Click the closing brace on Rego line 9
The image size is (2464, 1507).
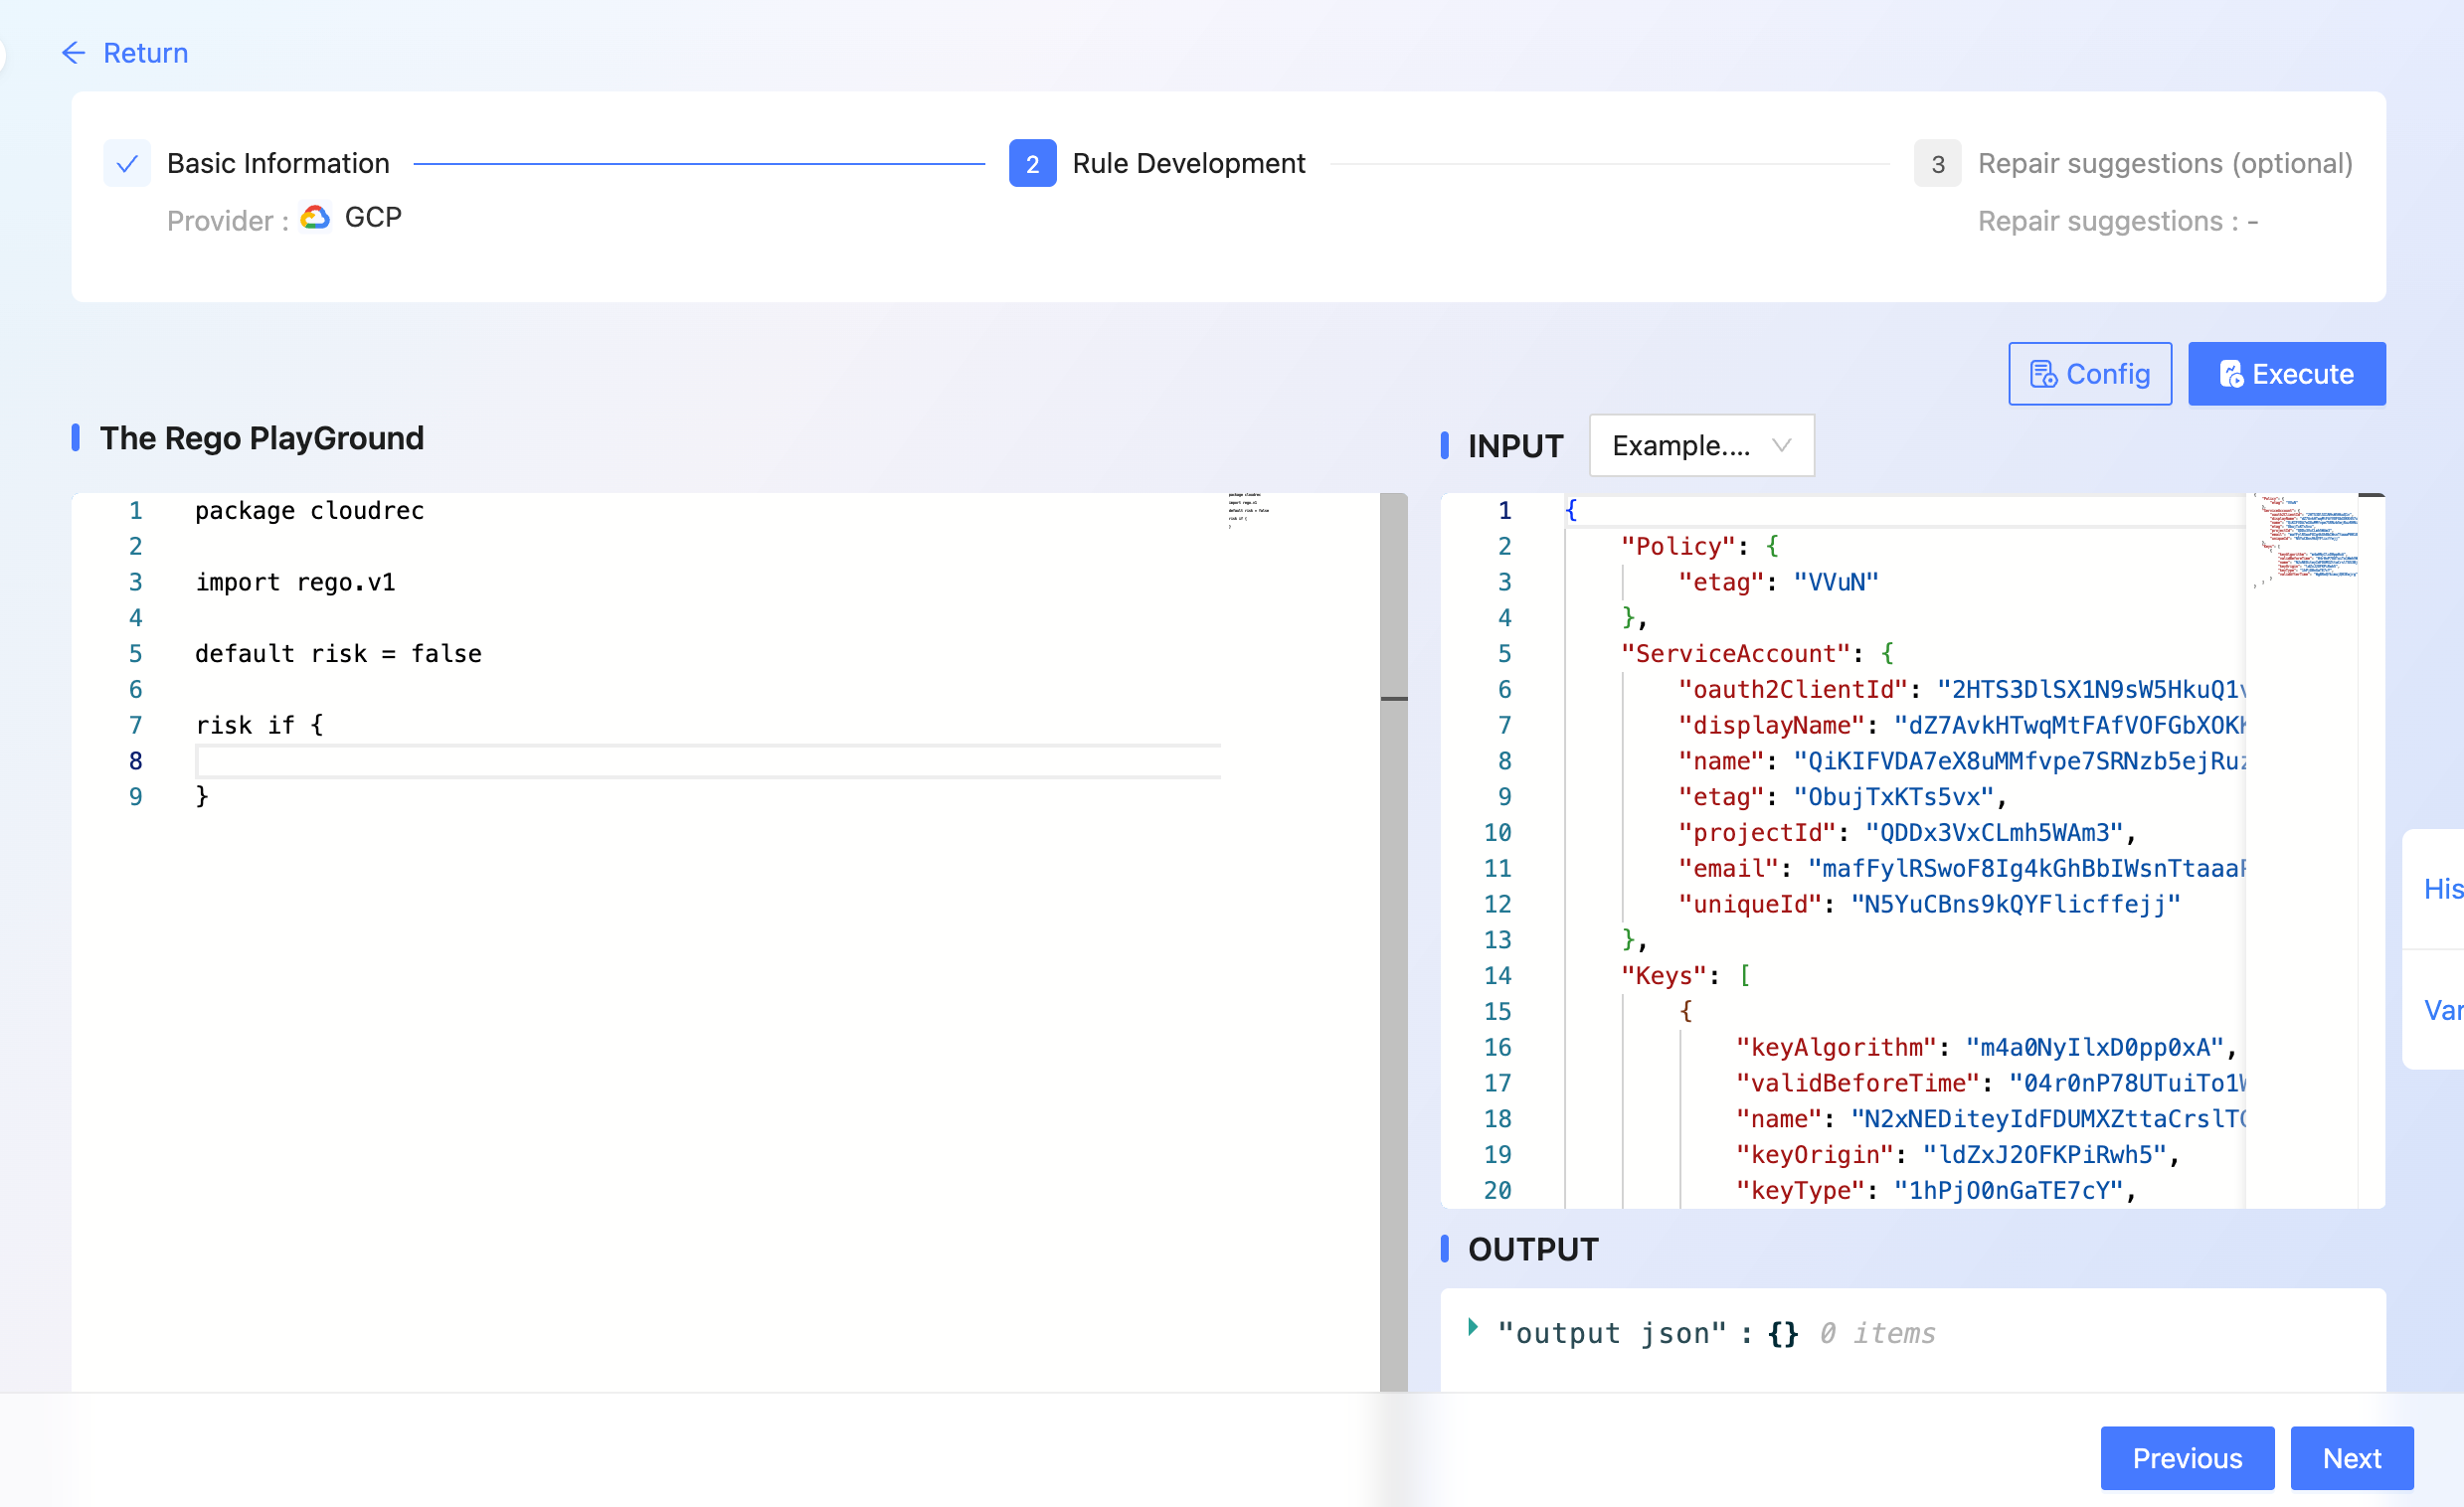202,797
